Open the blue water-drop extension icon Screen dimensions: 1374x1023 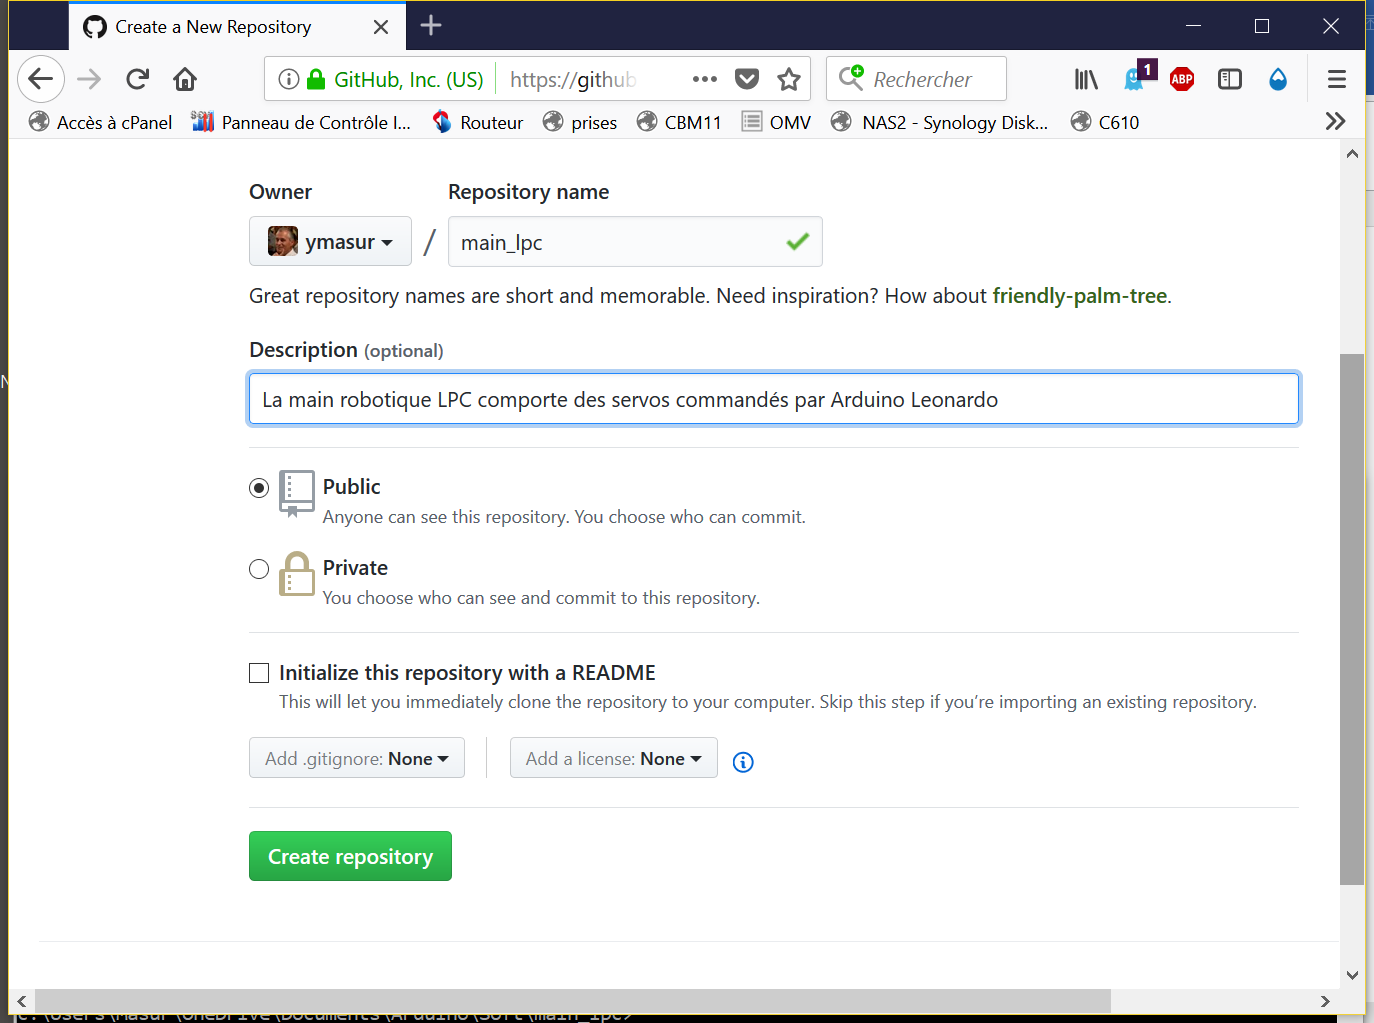[x=1278, y=79]
